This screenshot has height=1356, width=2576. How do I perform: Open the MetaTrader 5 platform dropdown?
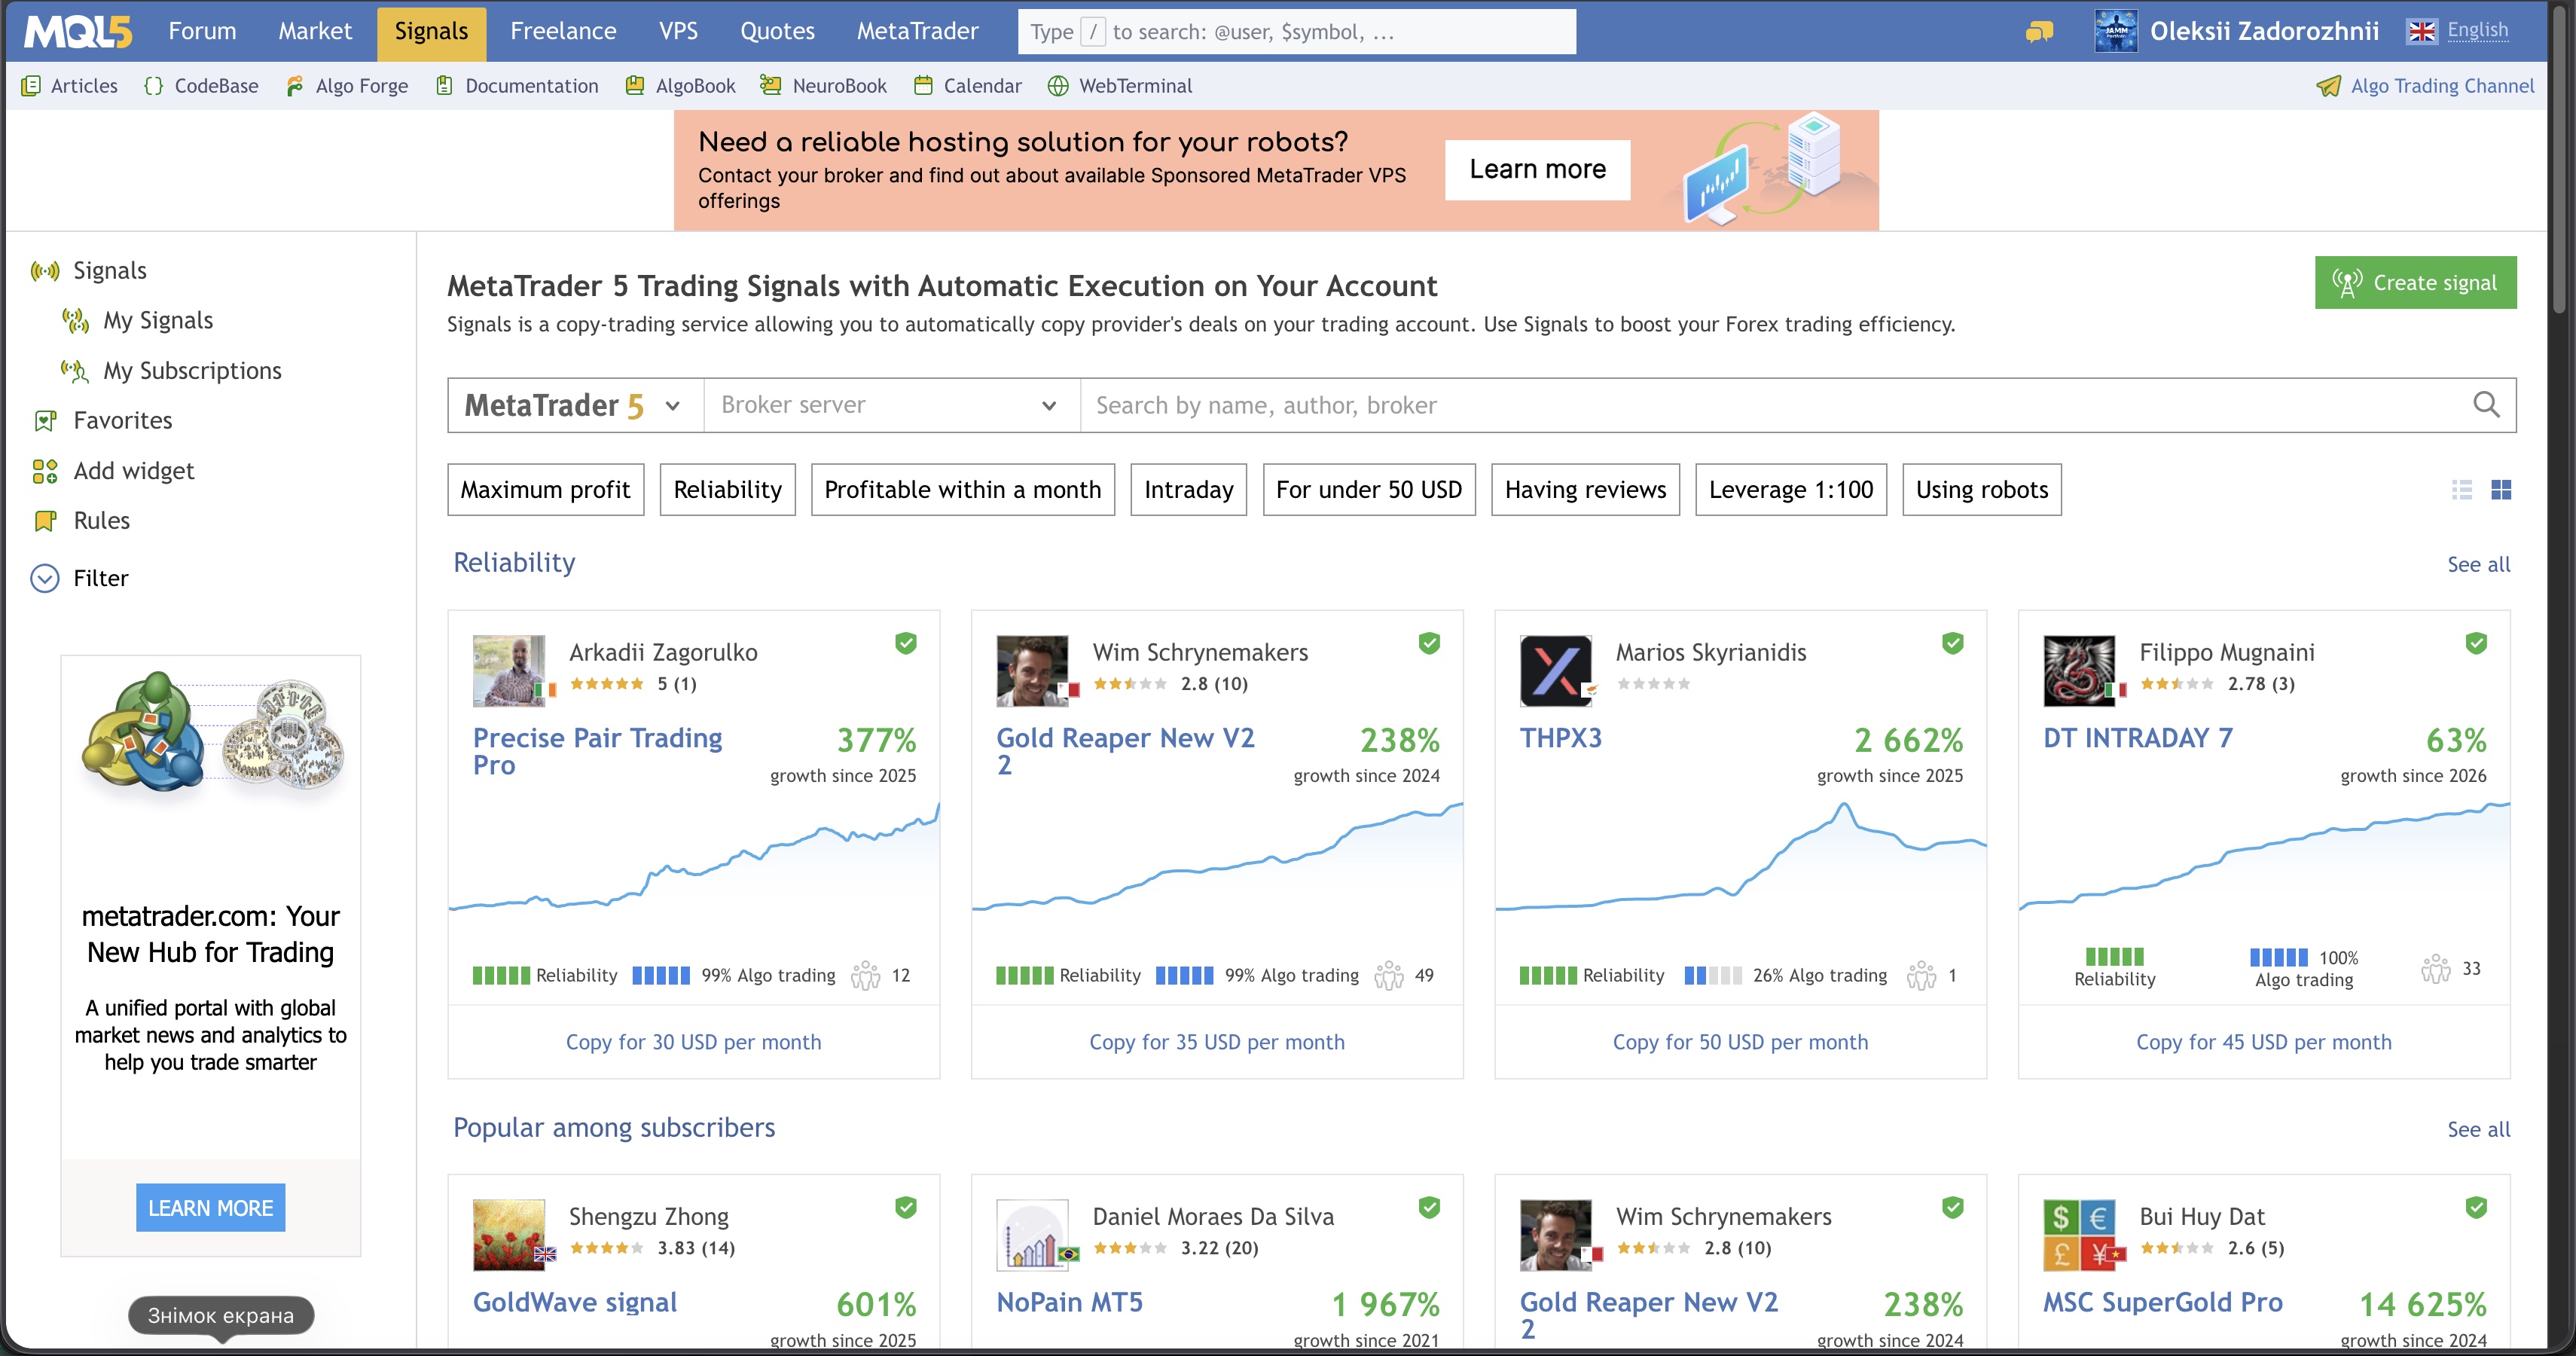576,405
